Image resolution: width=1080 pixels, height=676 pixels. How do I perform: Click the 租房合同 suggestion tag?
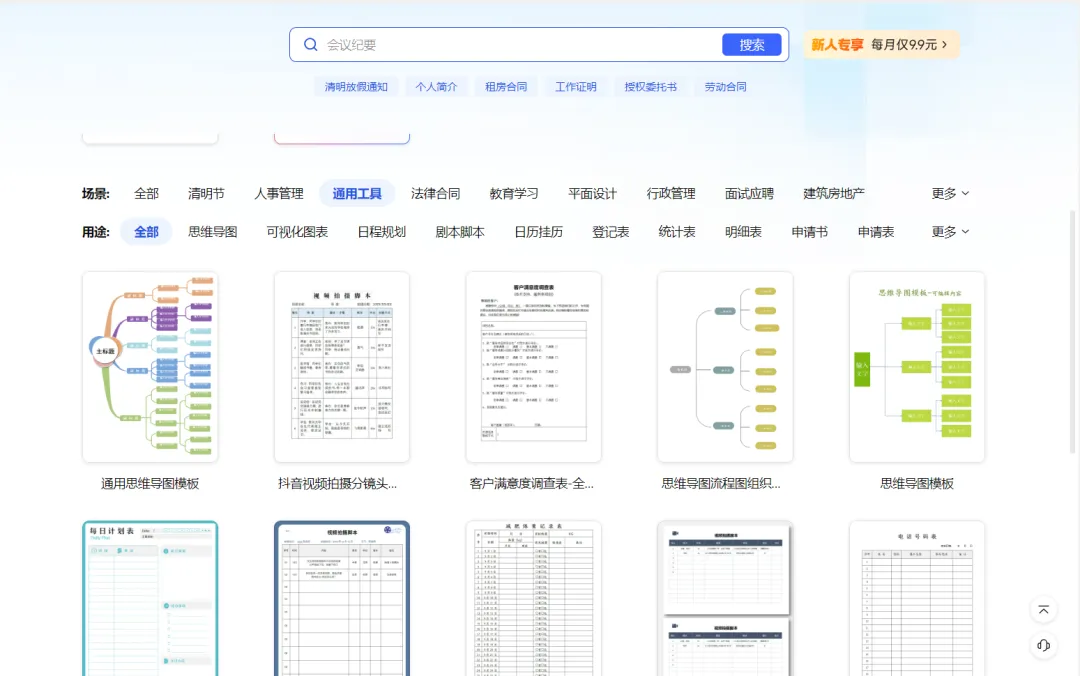506,87
